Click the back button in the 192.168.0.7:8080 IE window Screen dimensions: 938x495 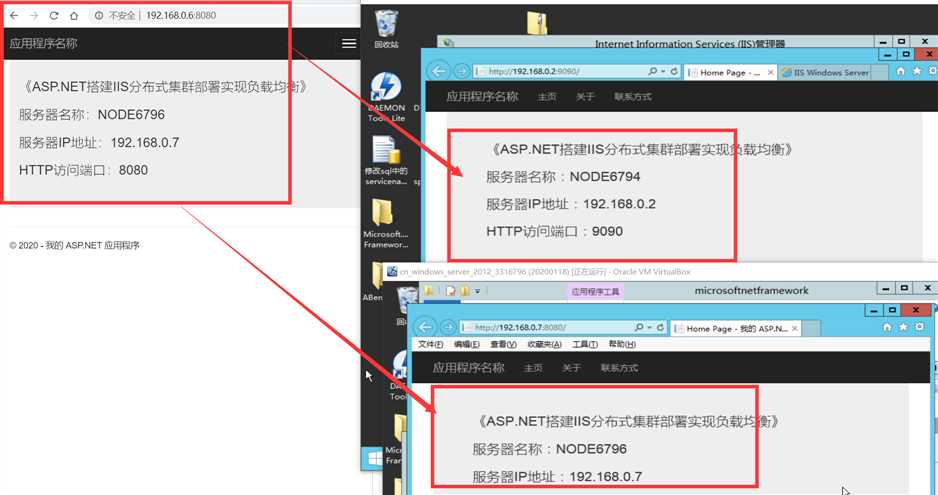pos(425,327)
